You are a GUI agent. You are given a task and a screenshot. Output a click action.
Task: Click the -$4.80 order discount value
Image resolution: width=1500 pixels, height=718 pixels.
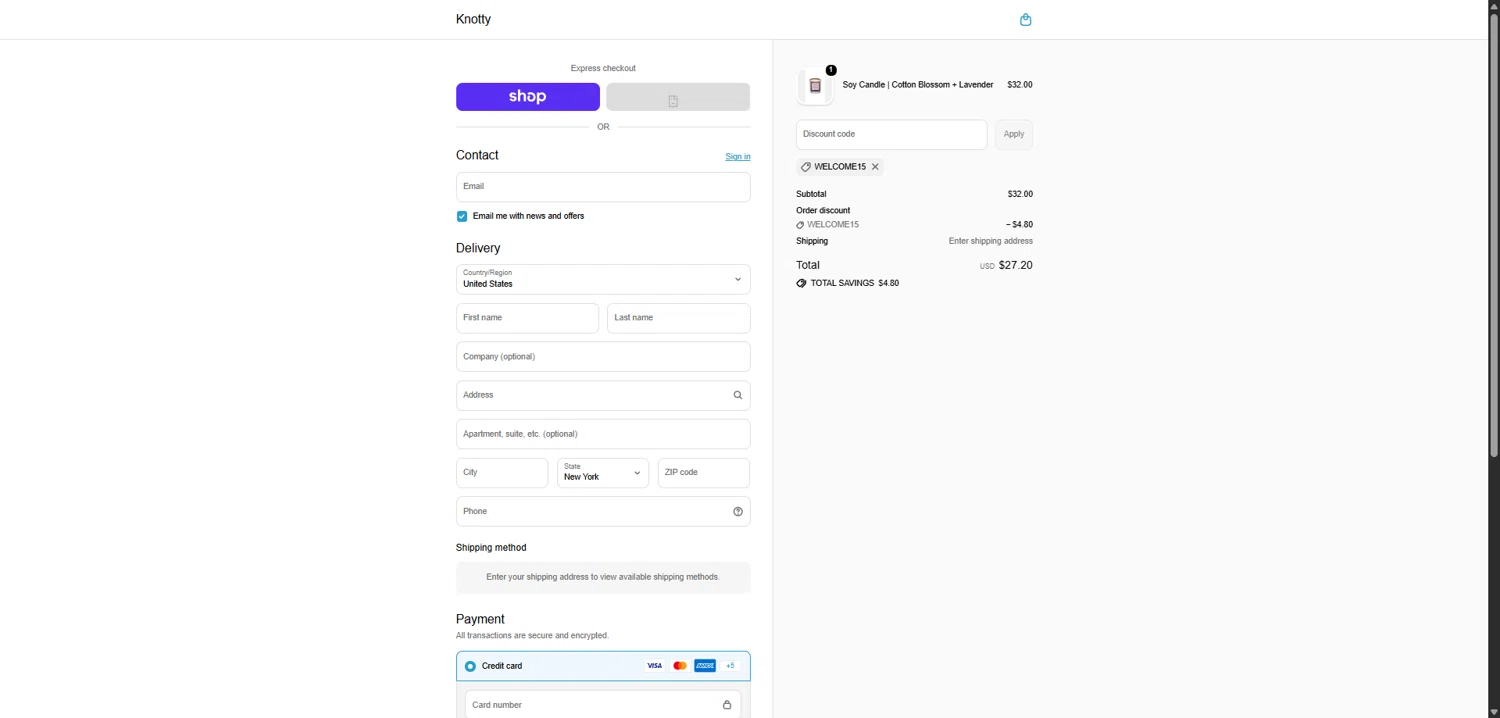[1019, 225]
